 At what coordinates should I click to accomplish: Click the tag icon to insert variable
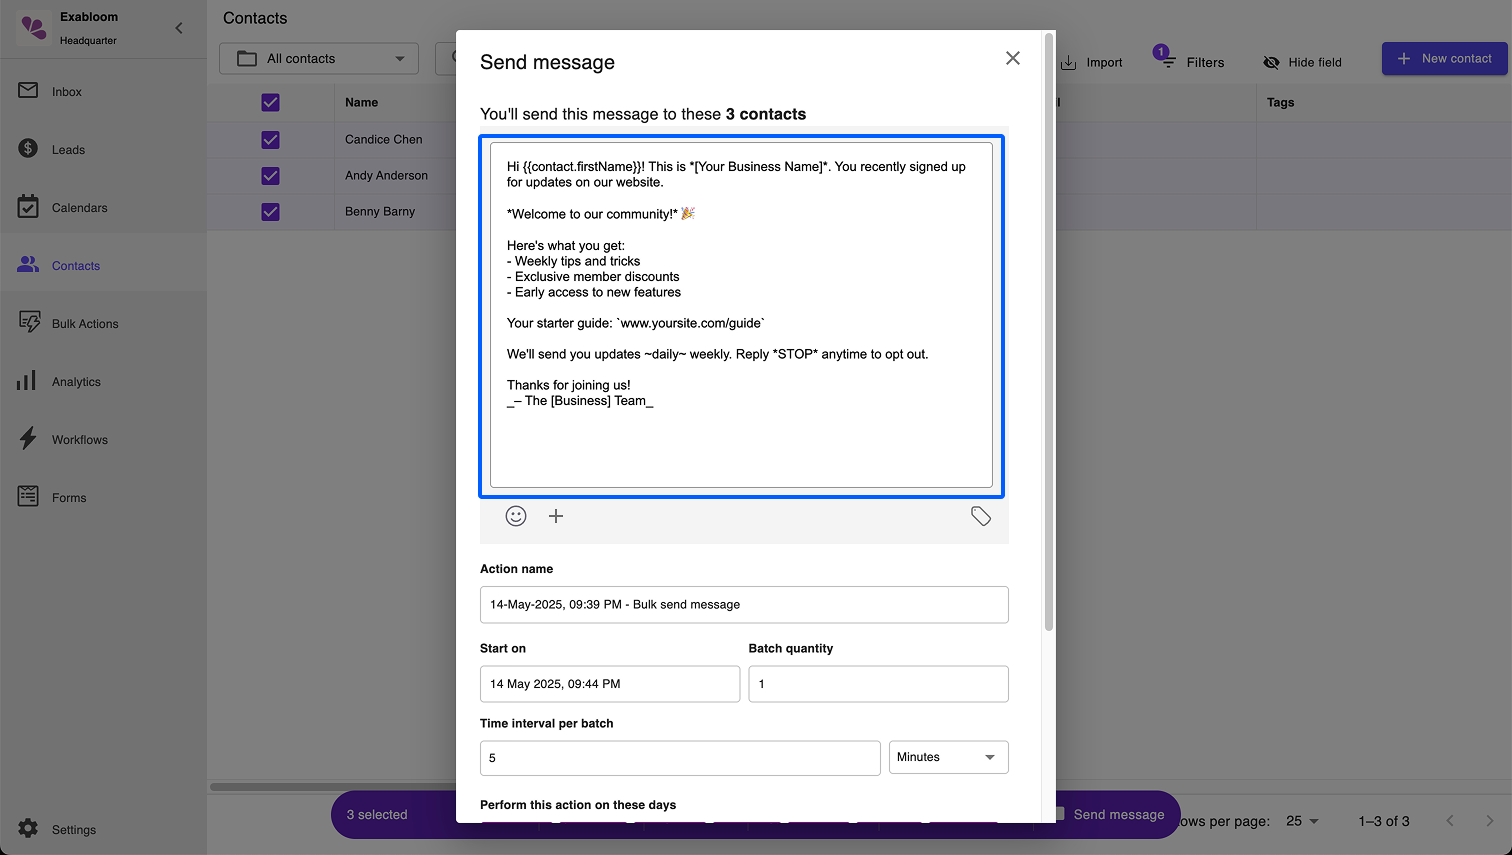click(980, 516)
